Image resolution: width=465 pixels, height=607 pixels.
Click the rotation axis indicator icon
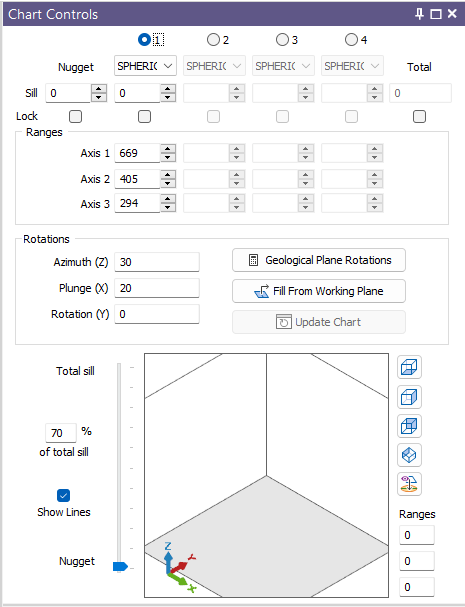(x=409, y=484)
